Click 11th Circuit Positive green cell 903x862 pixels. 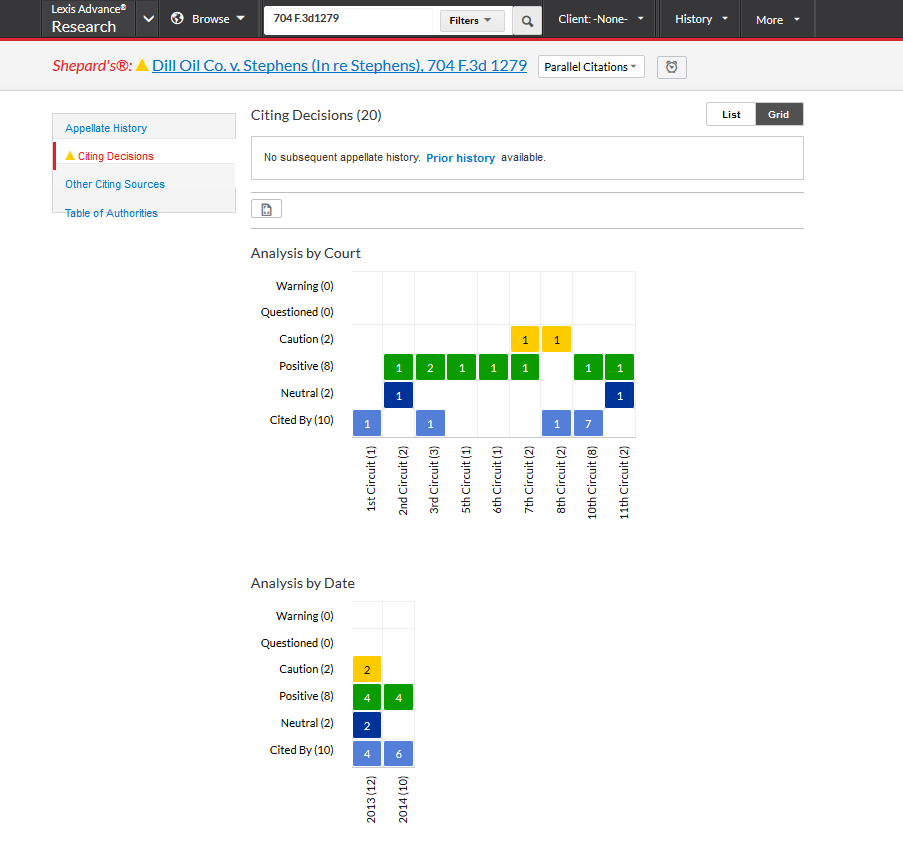(x=620, y=367)
